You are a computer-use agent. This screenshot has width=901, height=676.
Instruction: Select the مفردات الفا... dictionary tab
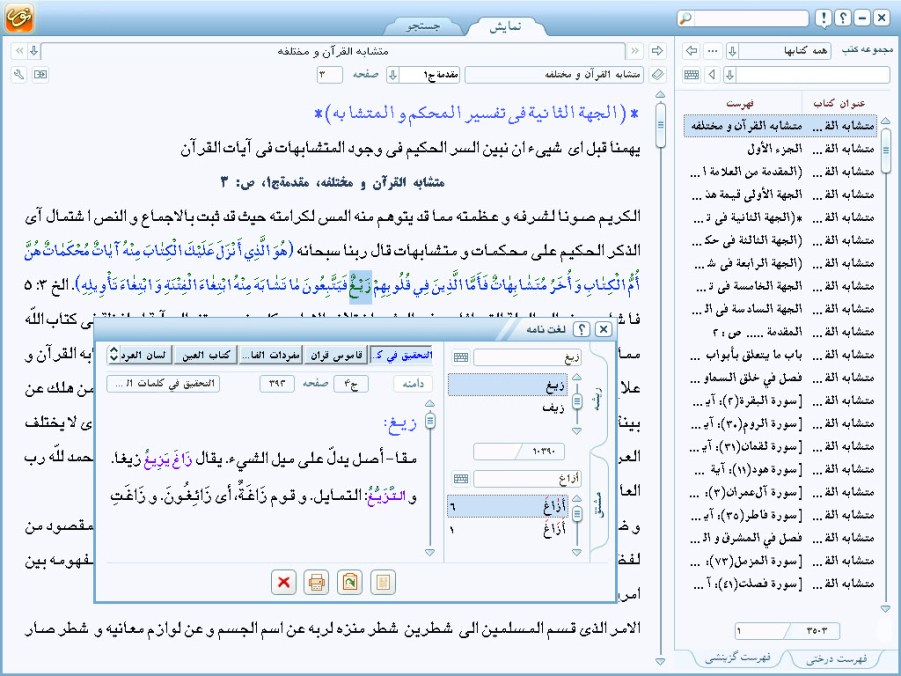coord(271,356)
